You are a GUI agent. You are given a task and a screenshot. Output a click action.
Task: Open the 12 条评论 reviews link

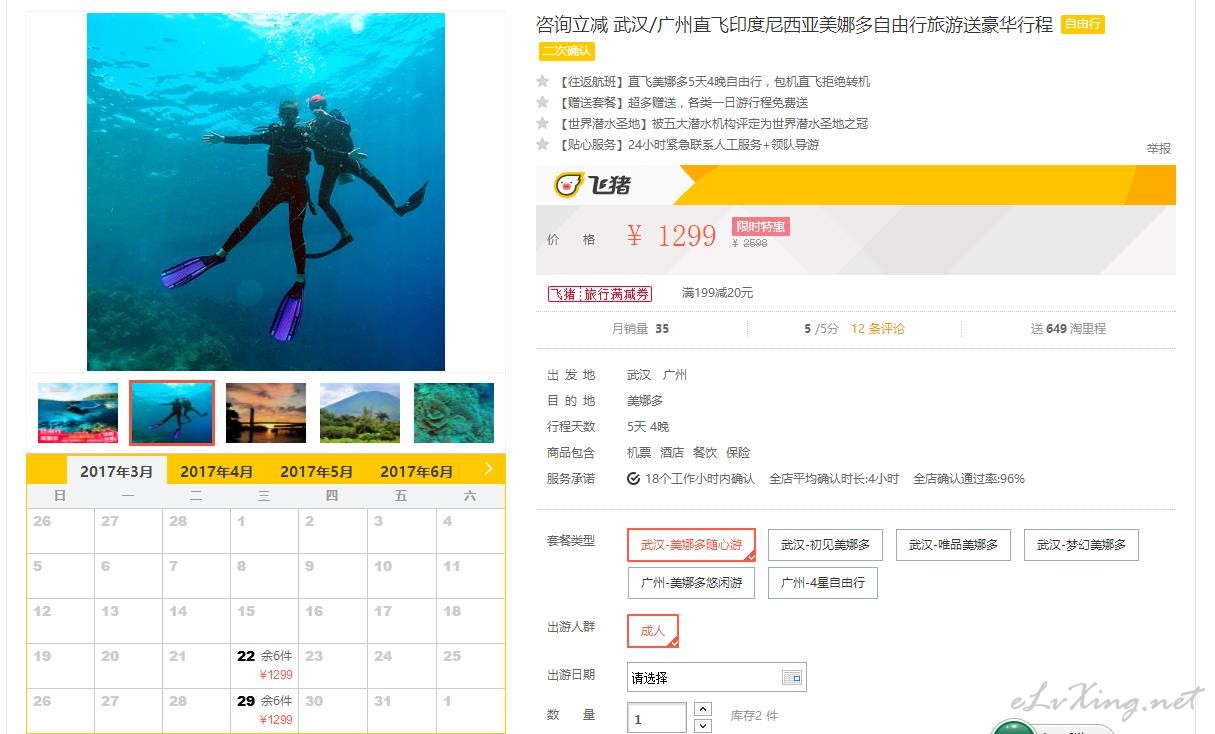click(878, 328)
